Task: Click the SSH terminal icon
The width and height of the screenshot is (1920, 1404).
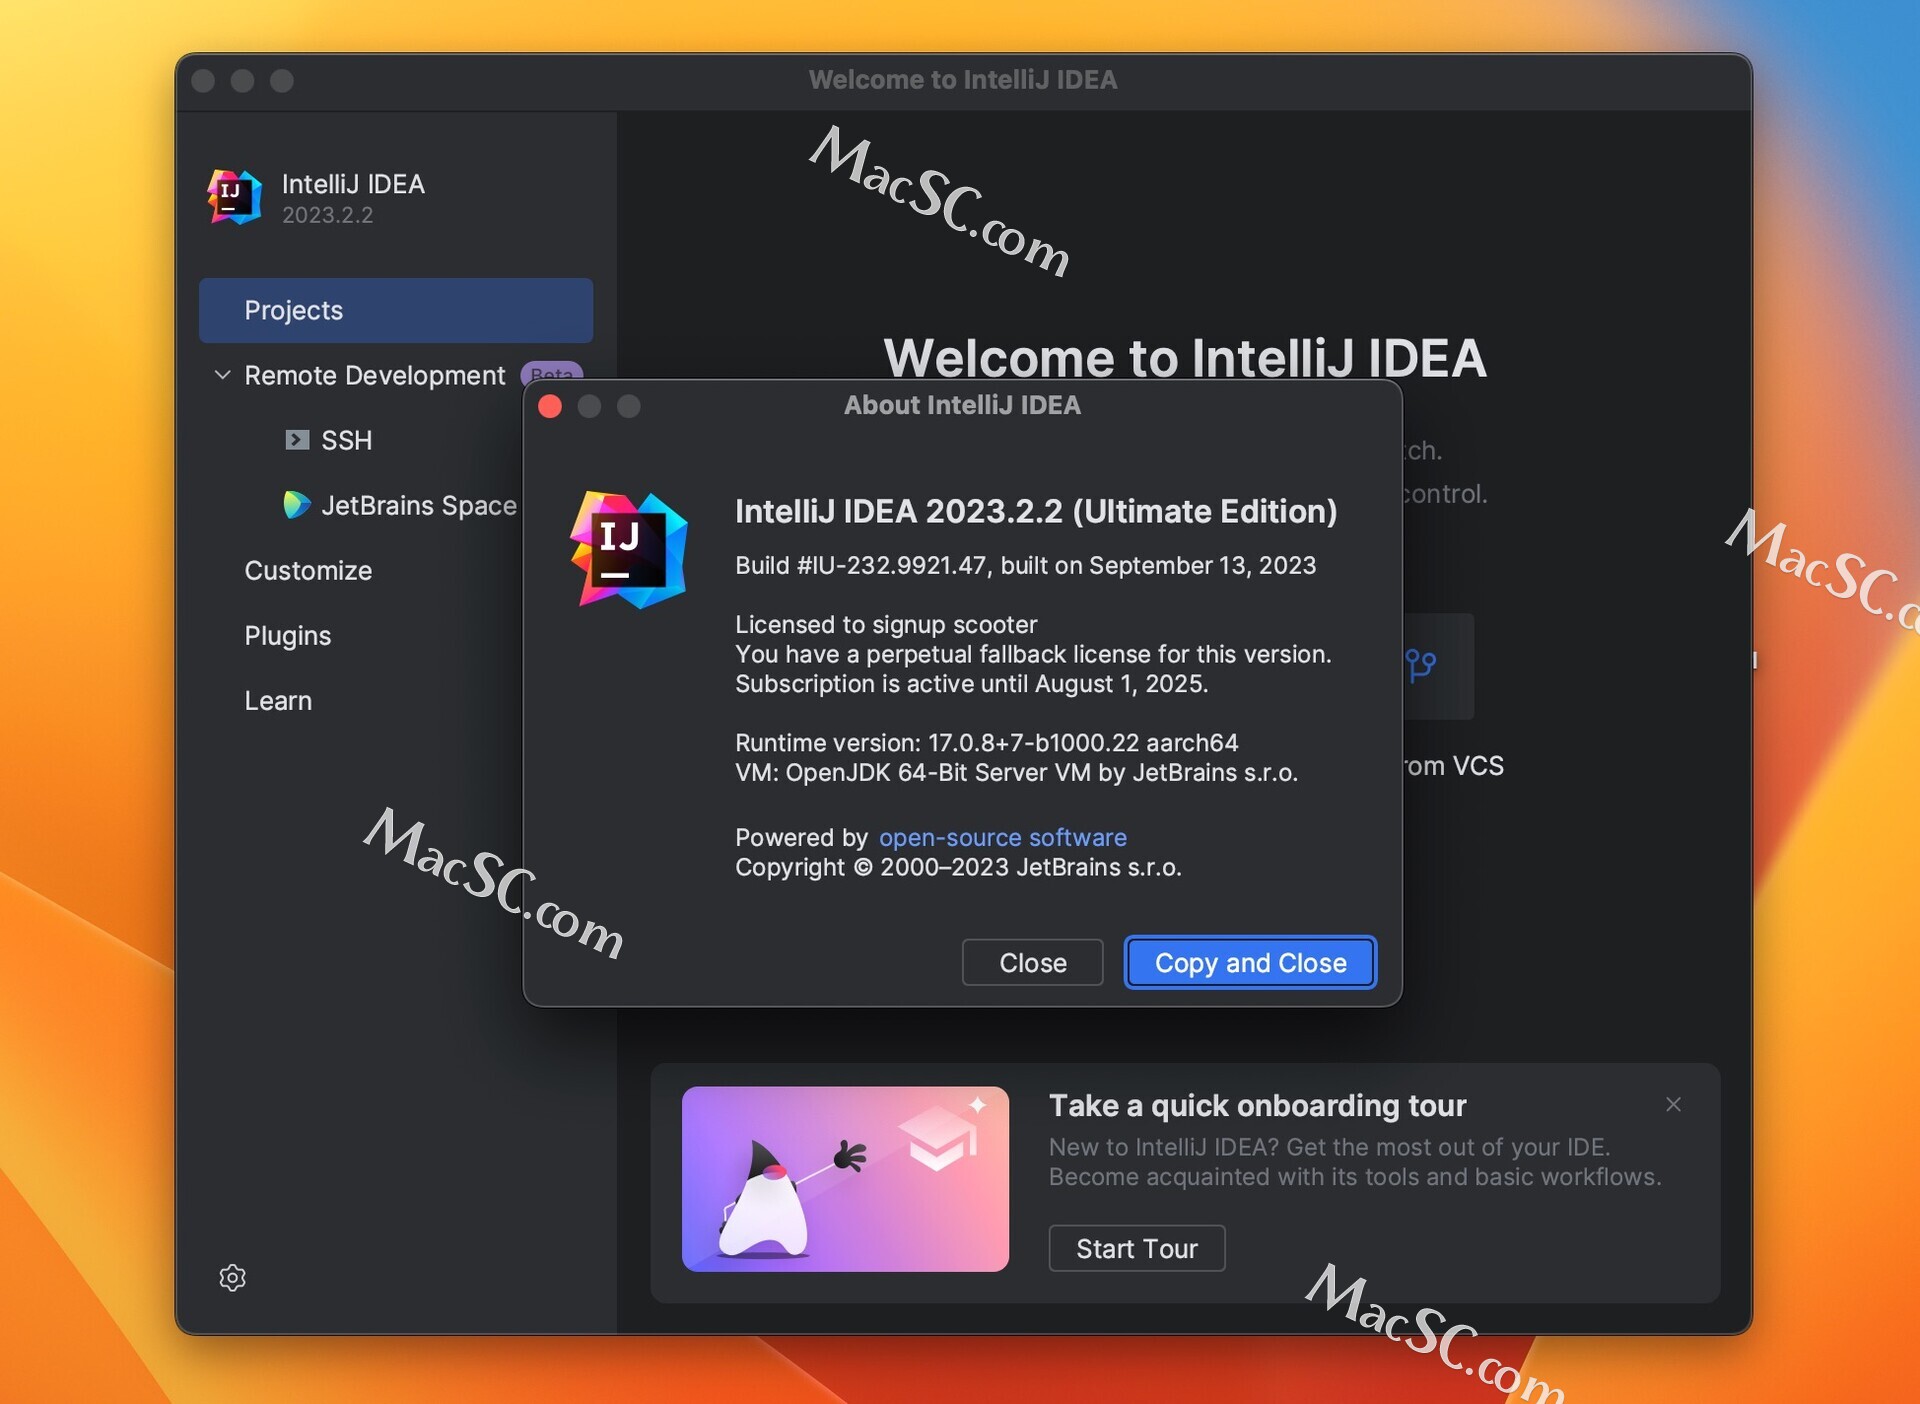Action: pos(297,440)
